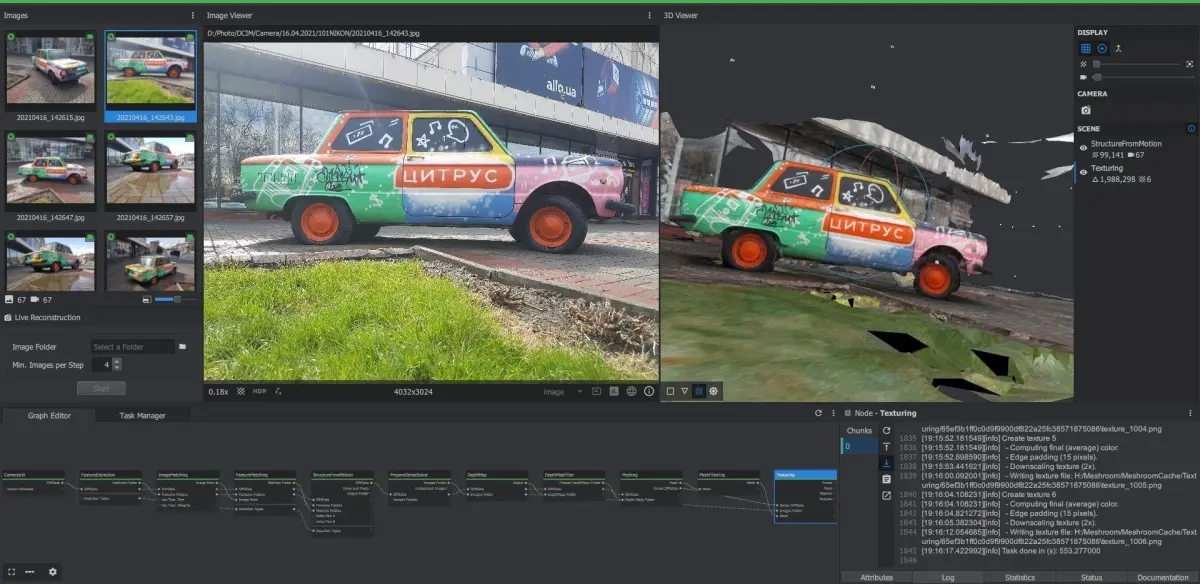Select the Texturing scene entry
The image size is (1200, 584).
pos(1137,174)
